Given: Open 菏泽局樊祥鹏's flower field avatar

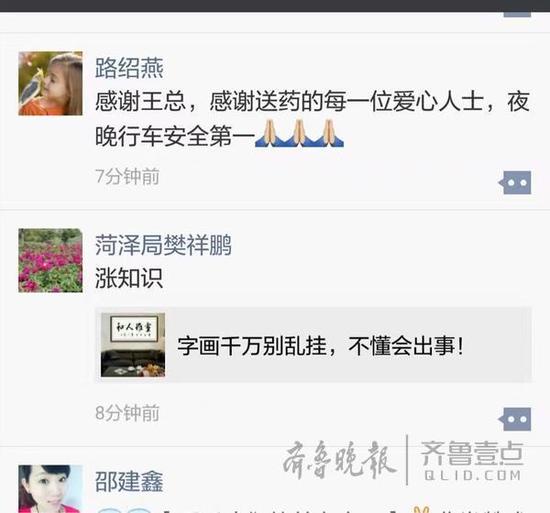Looking at the screenshot, I should click(x=51, y=260).
